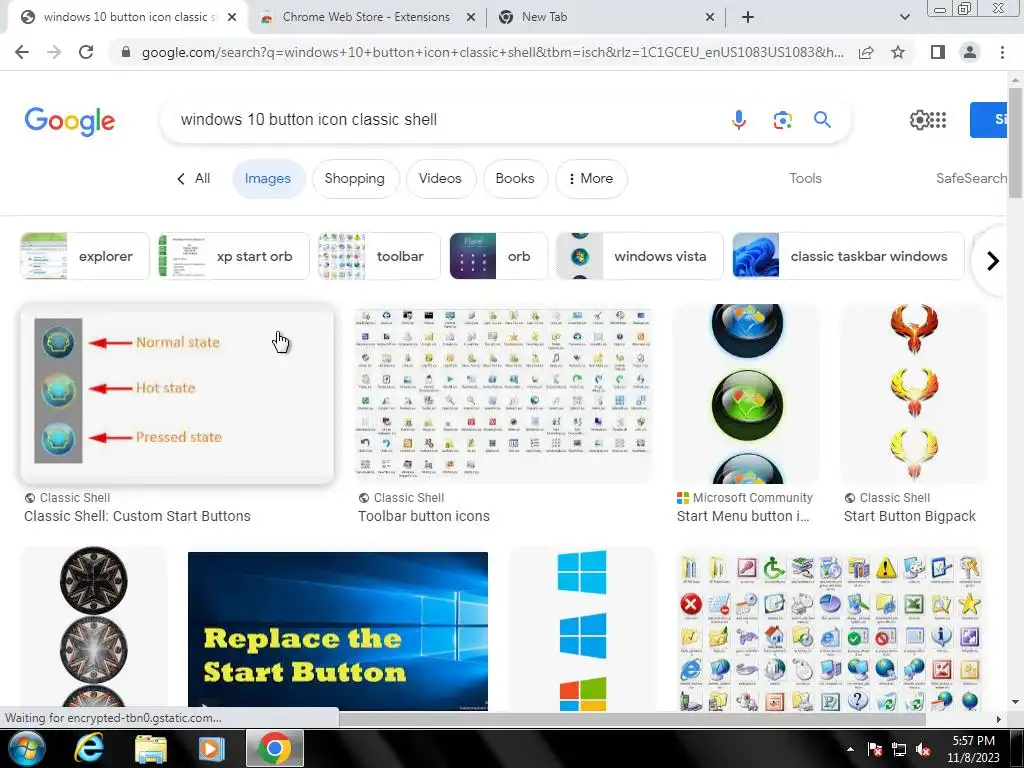This screenshot has height=768, width=1024.
Task: Select the Images filter tab
Action: point(268,179)
